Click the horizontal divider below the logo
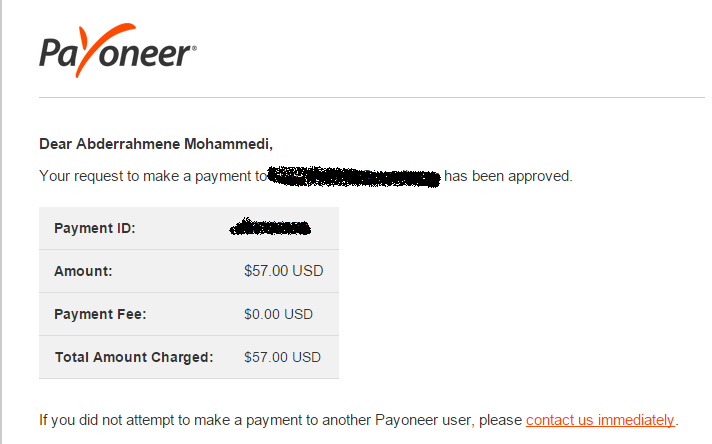Viewport: 712px width, 444px height. point(371,97)
